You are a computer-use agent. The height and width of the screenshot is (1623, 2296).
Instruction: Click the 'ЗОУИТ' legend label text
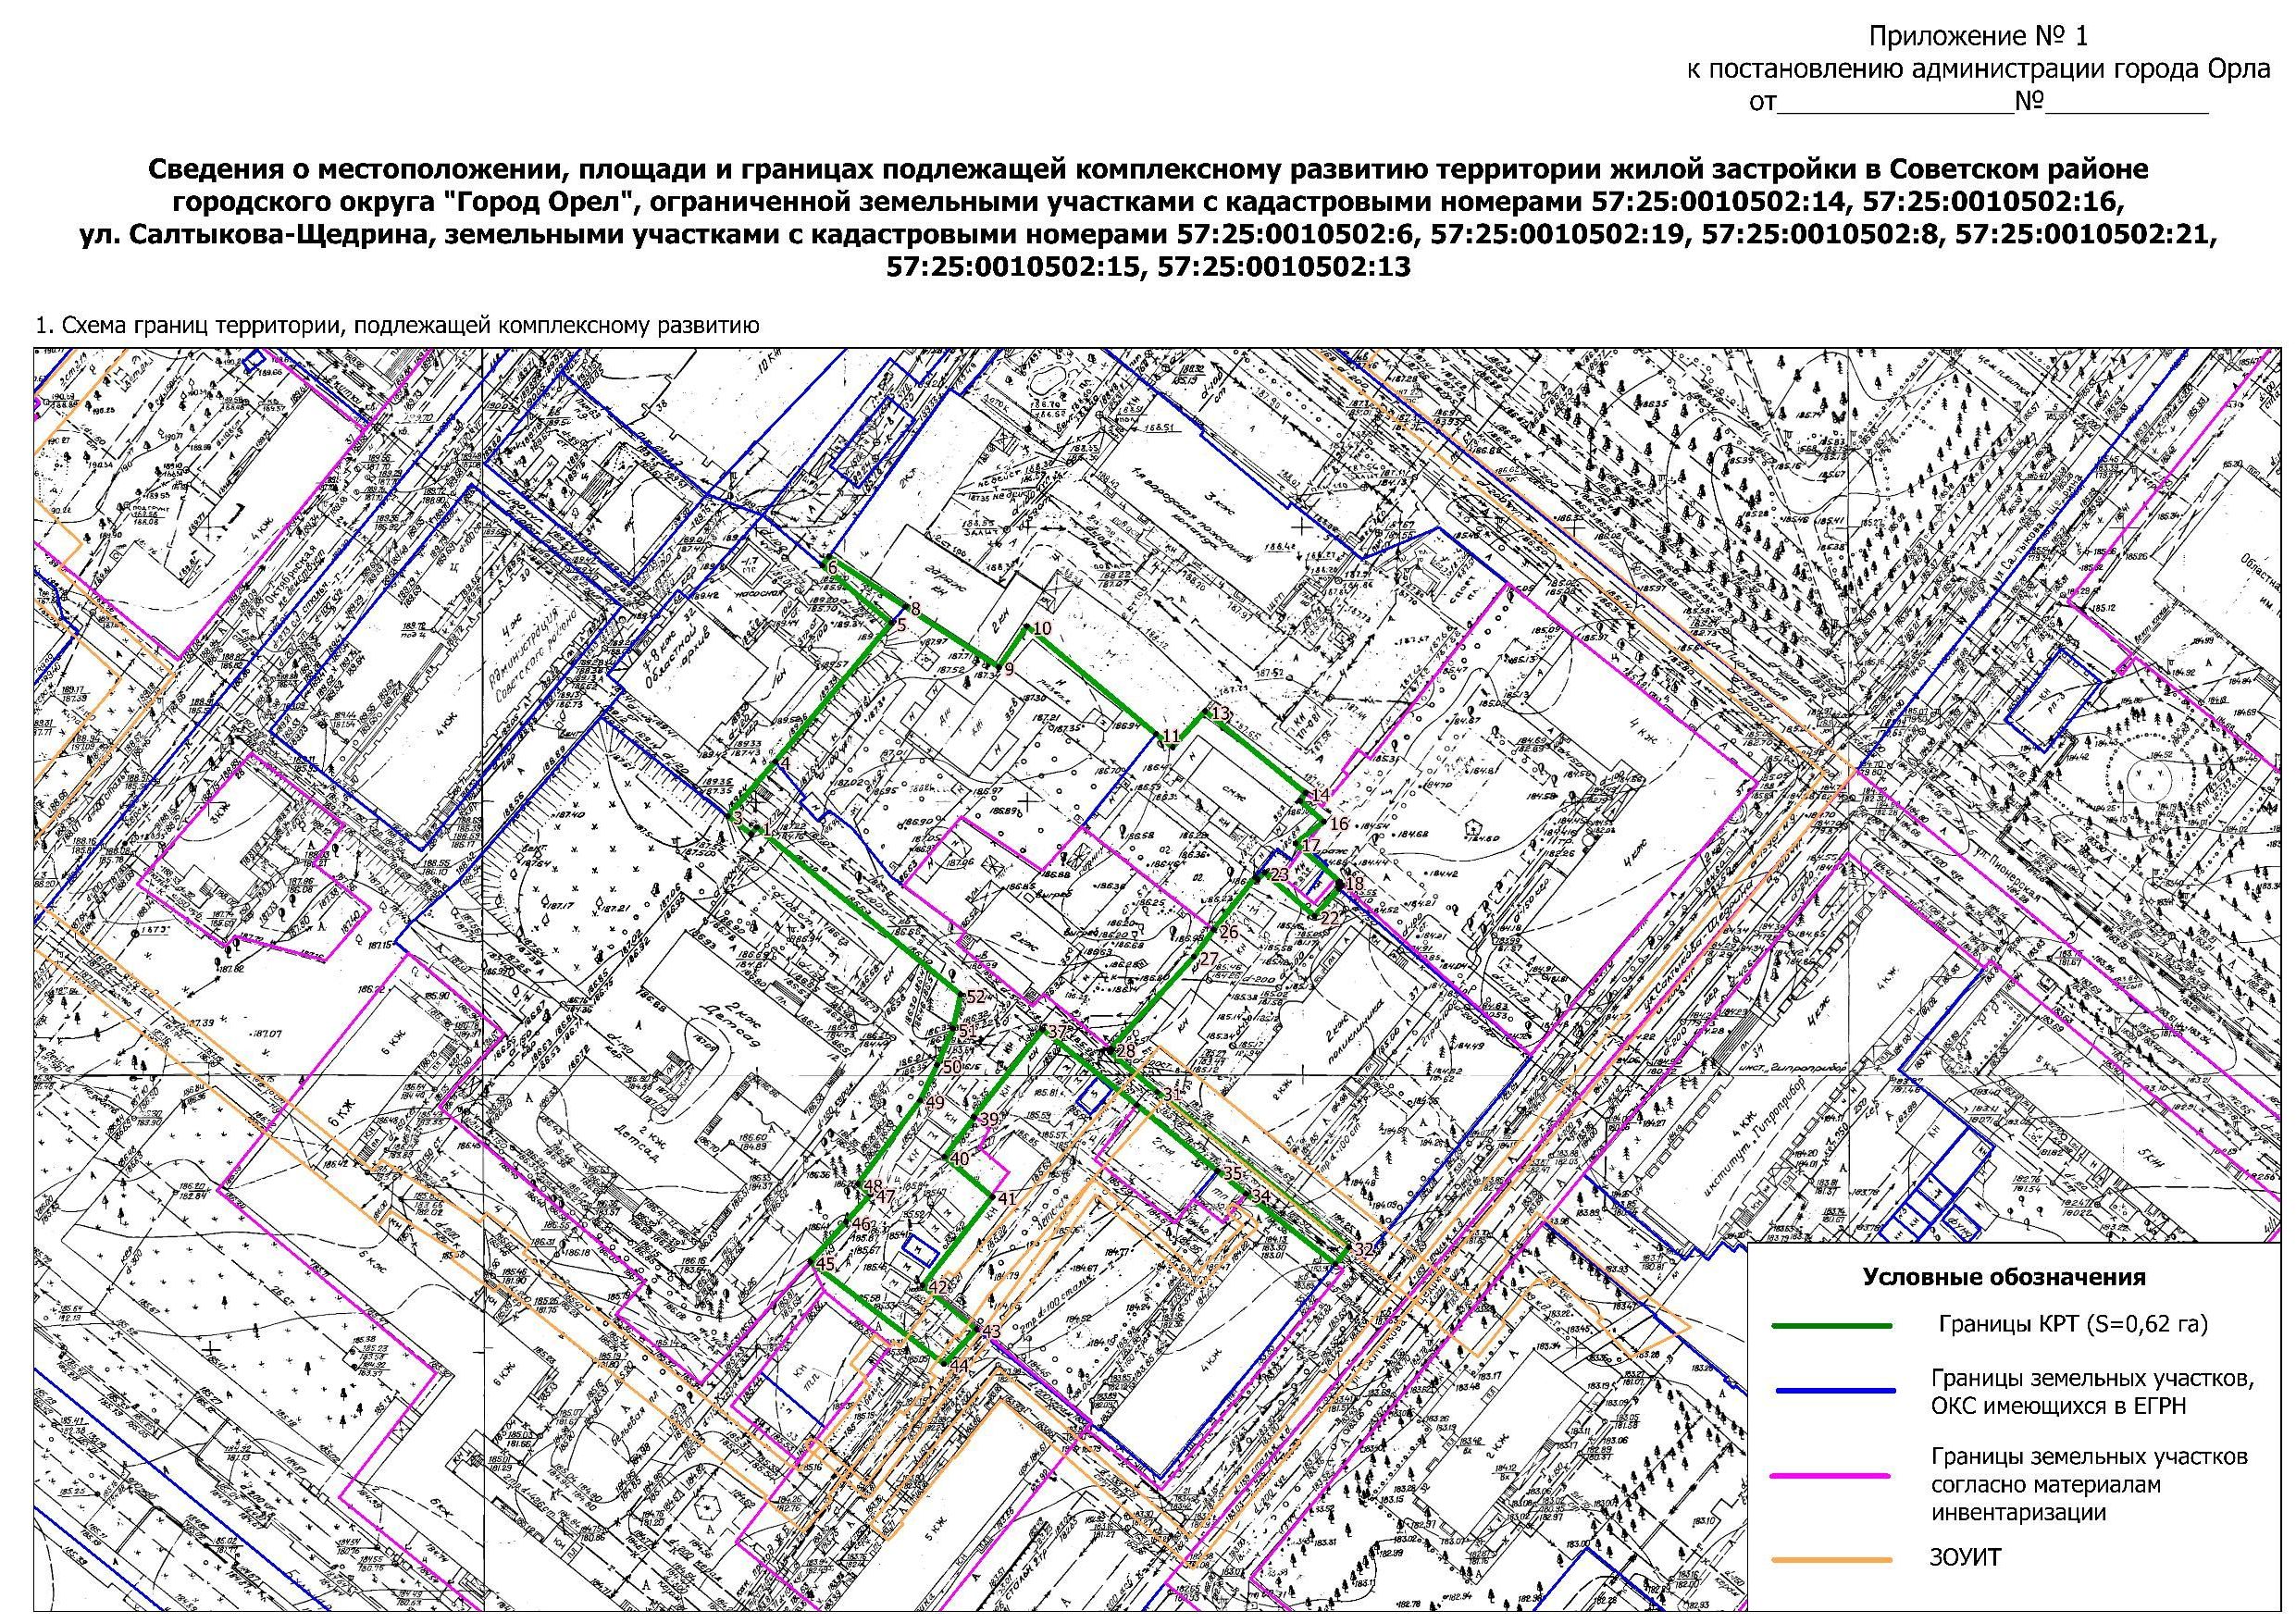click(1965, 1557)
